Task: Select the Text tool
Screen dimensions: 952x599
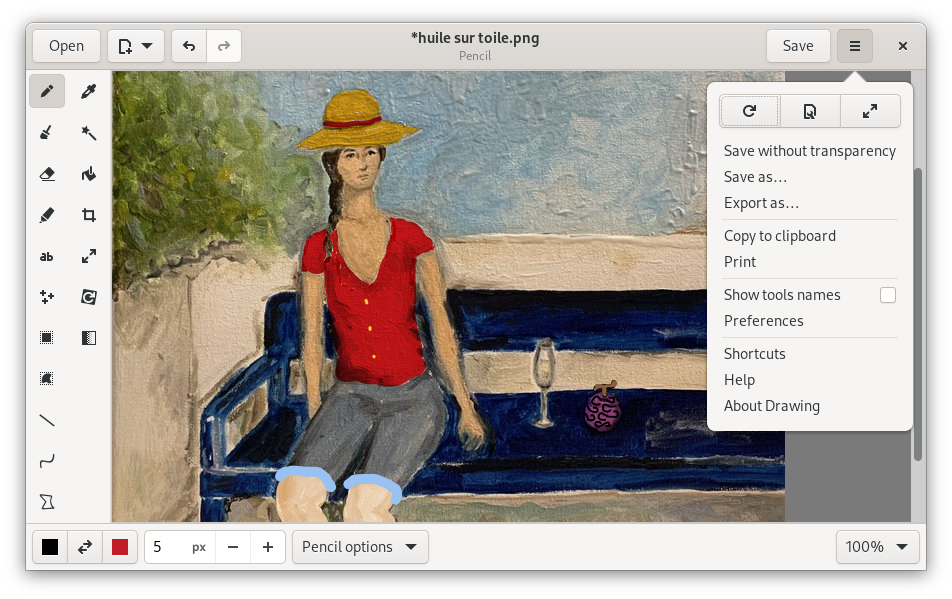Action: click(x=47, y=256)
